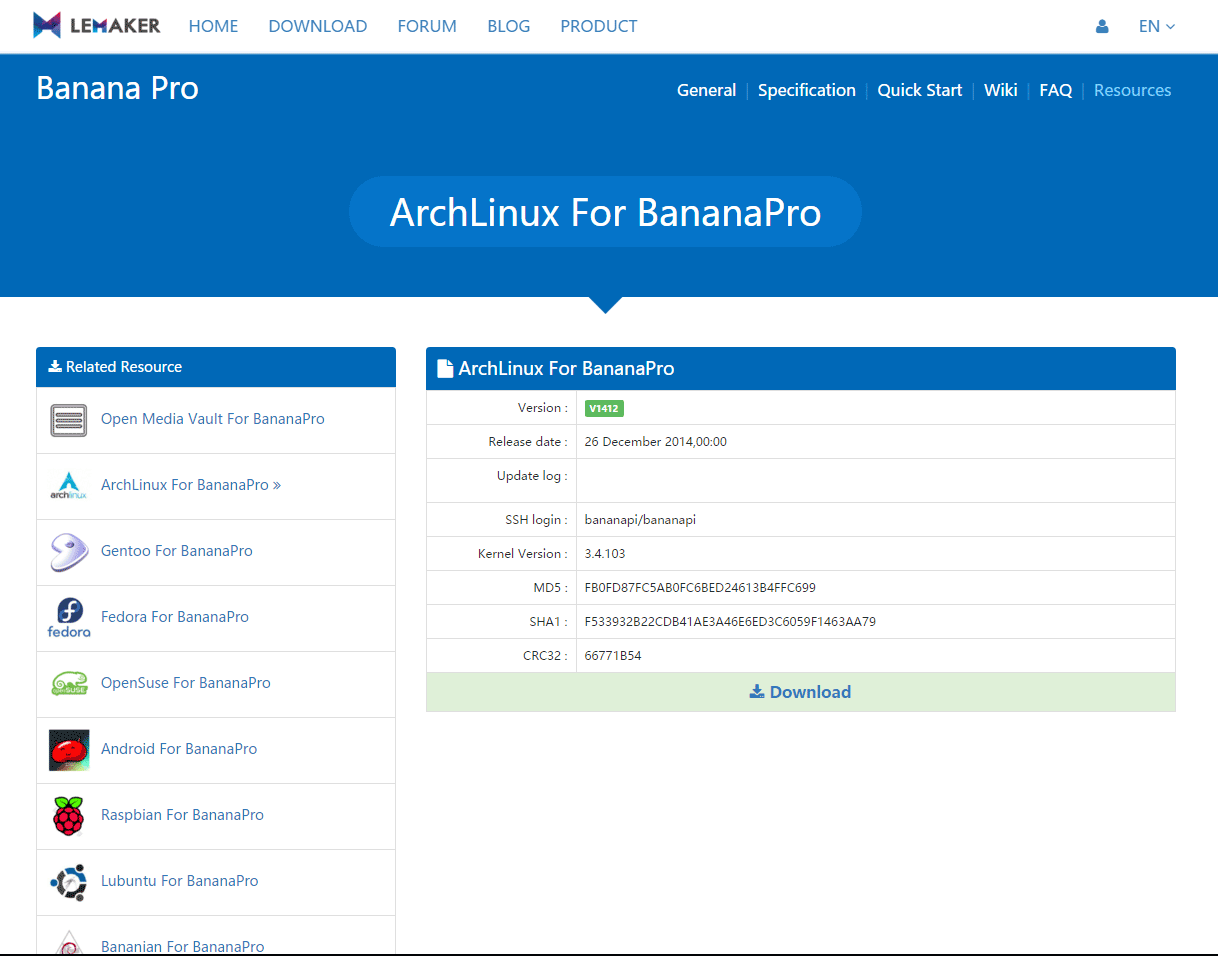The height and width of the screenshot is (956, 1218).
Task: Select the Lubuntu logo icon
Action: 68,881
